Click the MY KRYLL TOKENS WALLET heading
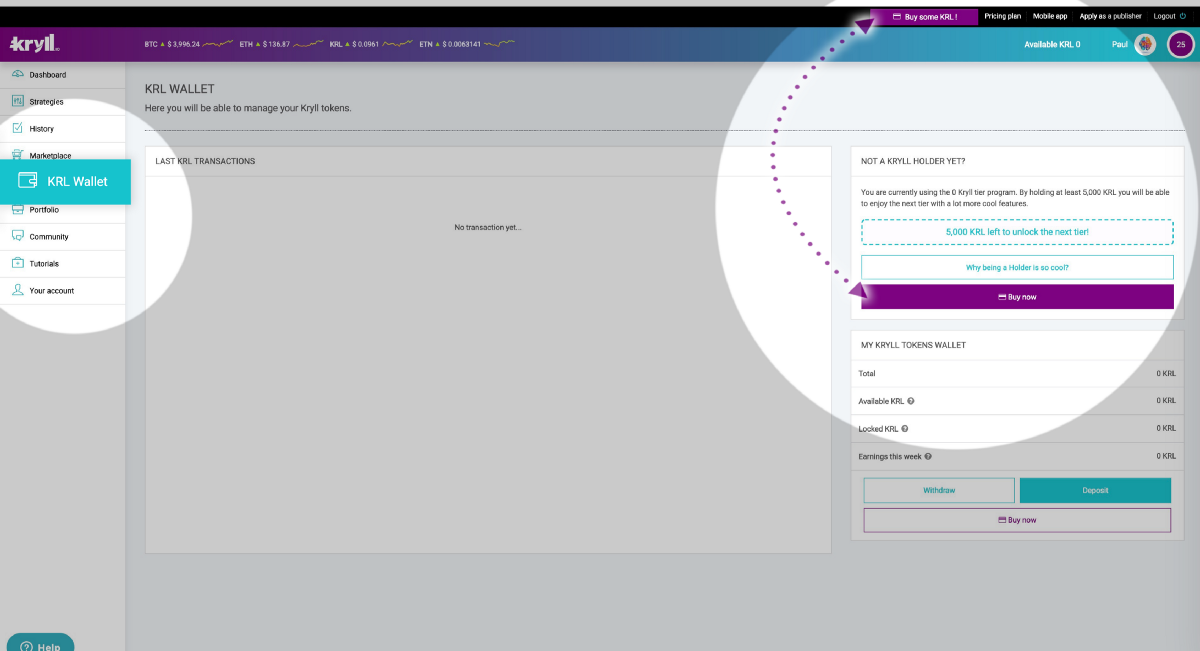 click(x=914, y=345)
